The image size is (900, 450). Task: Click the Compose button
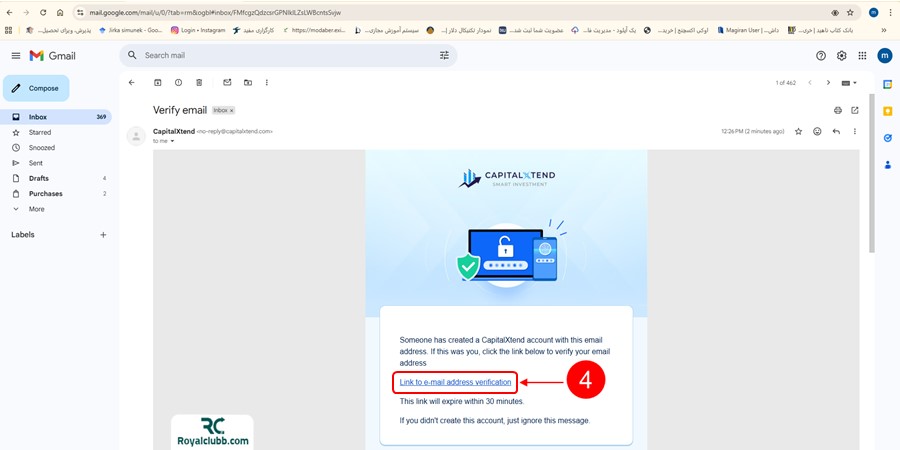point(36,88)
